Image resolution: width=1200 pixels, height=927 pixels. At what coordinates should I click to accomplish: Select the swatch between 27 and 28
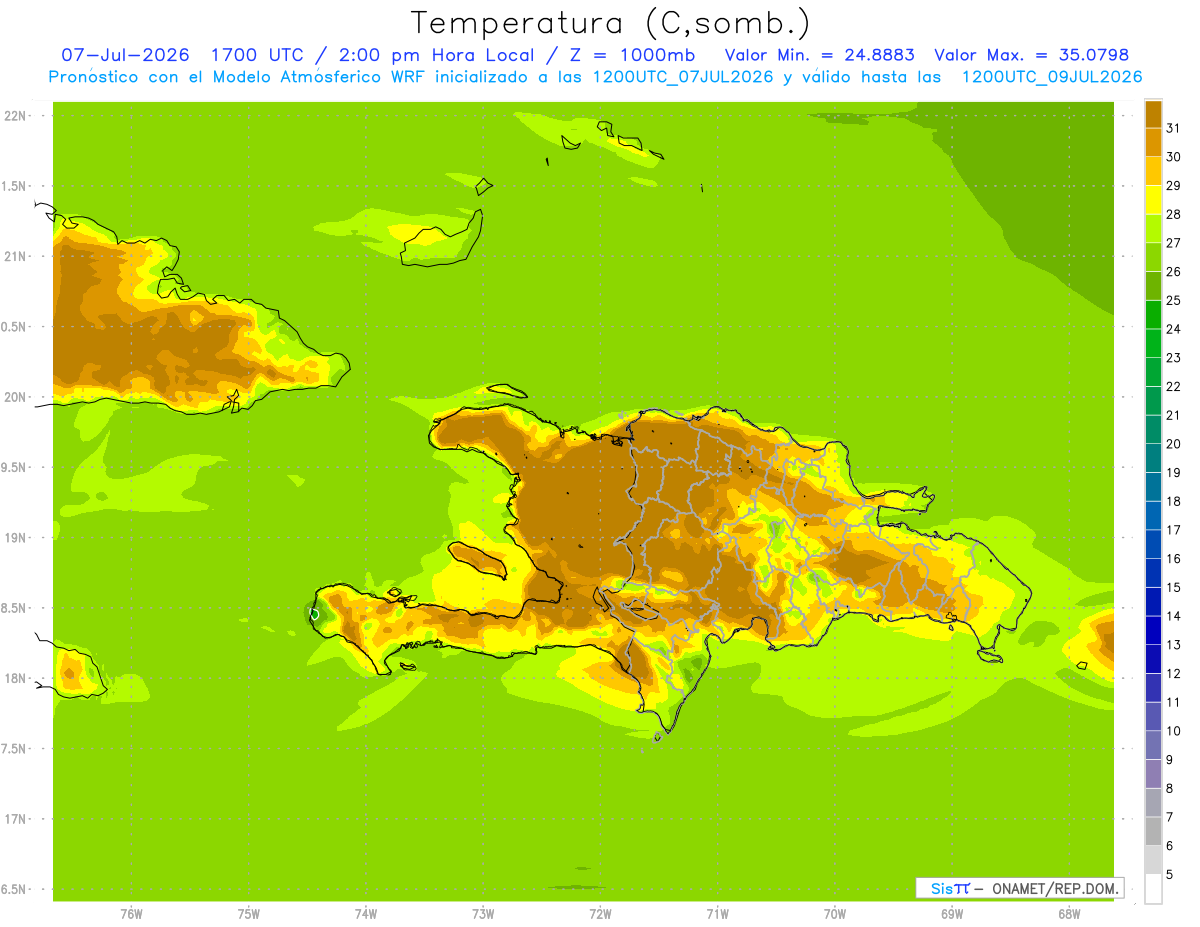(1153, 228)
